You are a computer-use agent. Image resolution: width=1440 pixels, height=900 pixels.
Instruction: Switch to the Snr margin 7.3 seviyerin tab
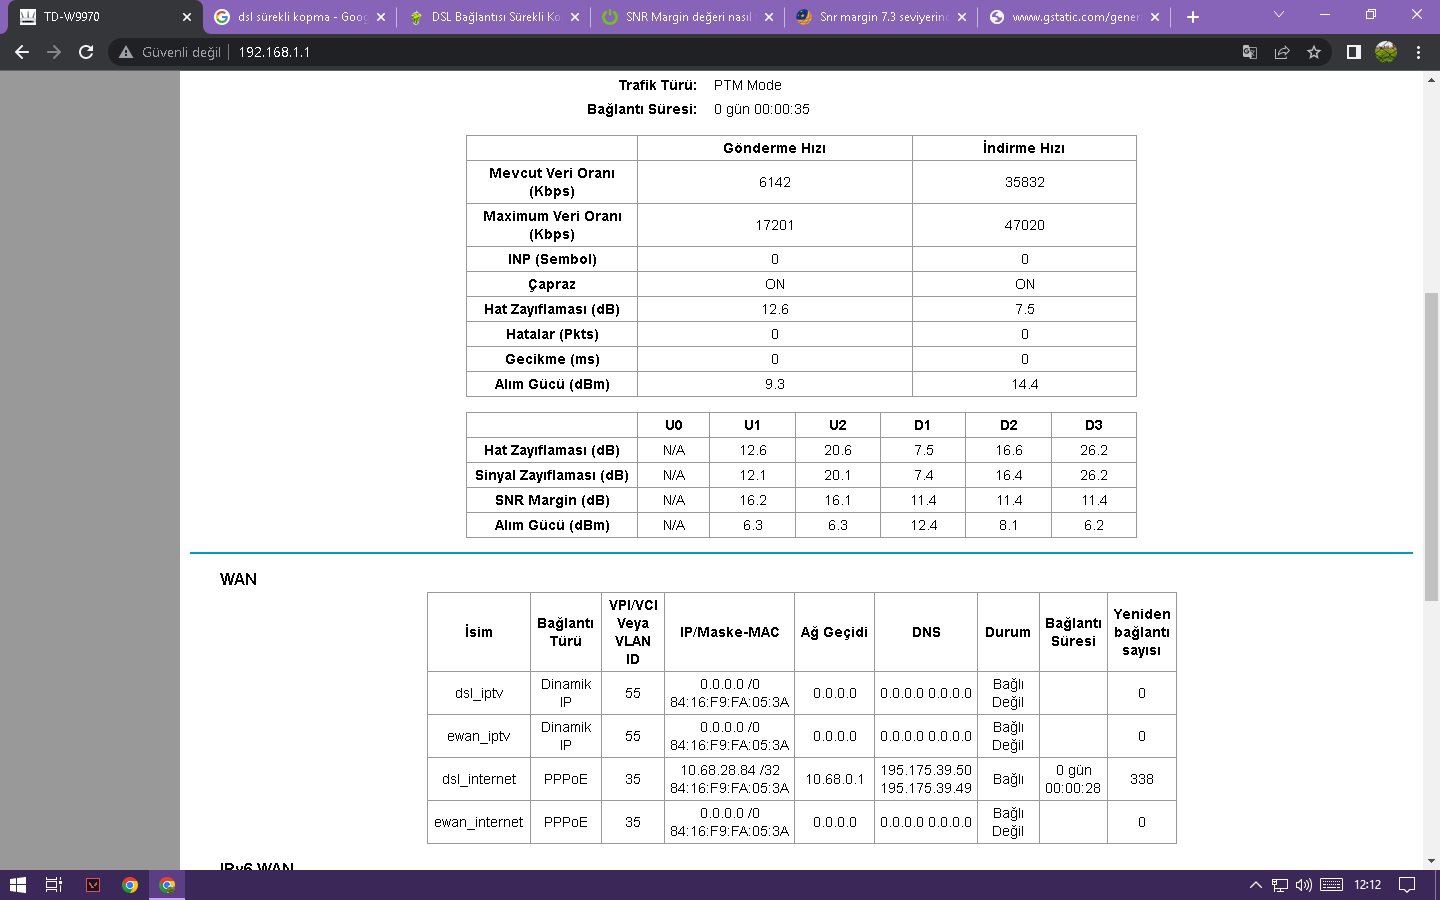881,17
